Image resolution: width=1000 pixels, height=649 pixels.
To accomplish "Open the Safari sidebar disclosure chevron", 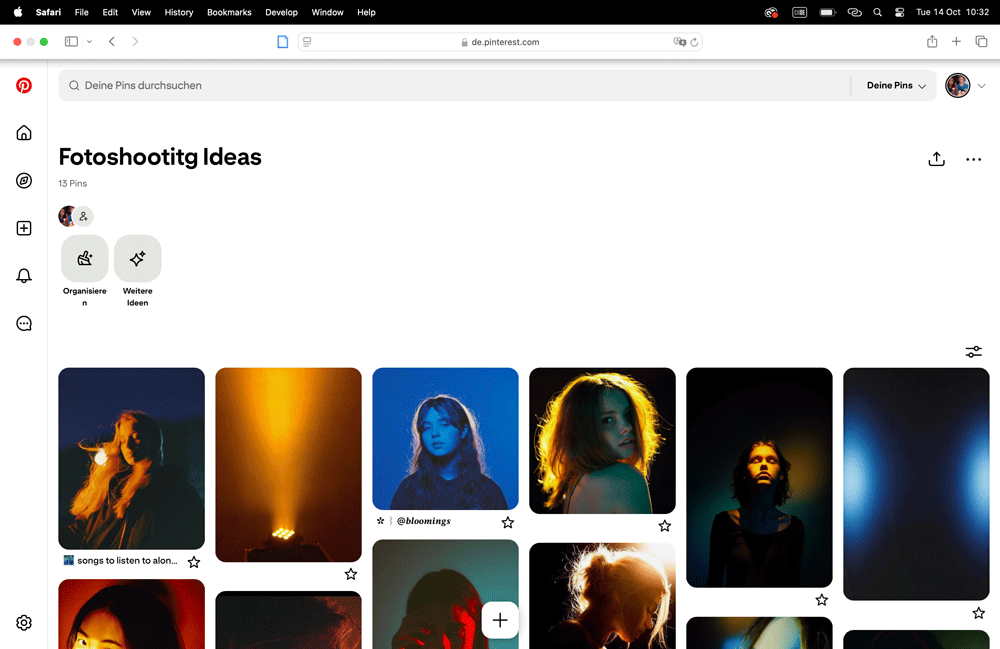I will point(89,41).
